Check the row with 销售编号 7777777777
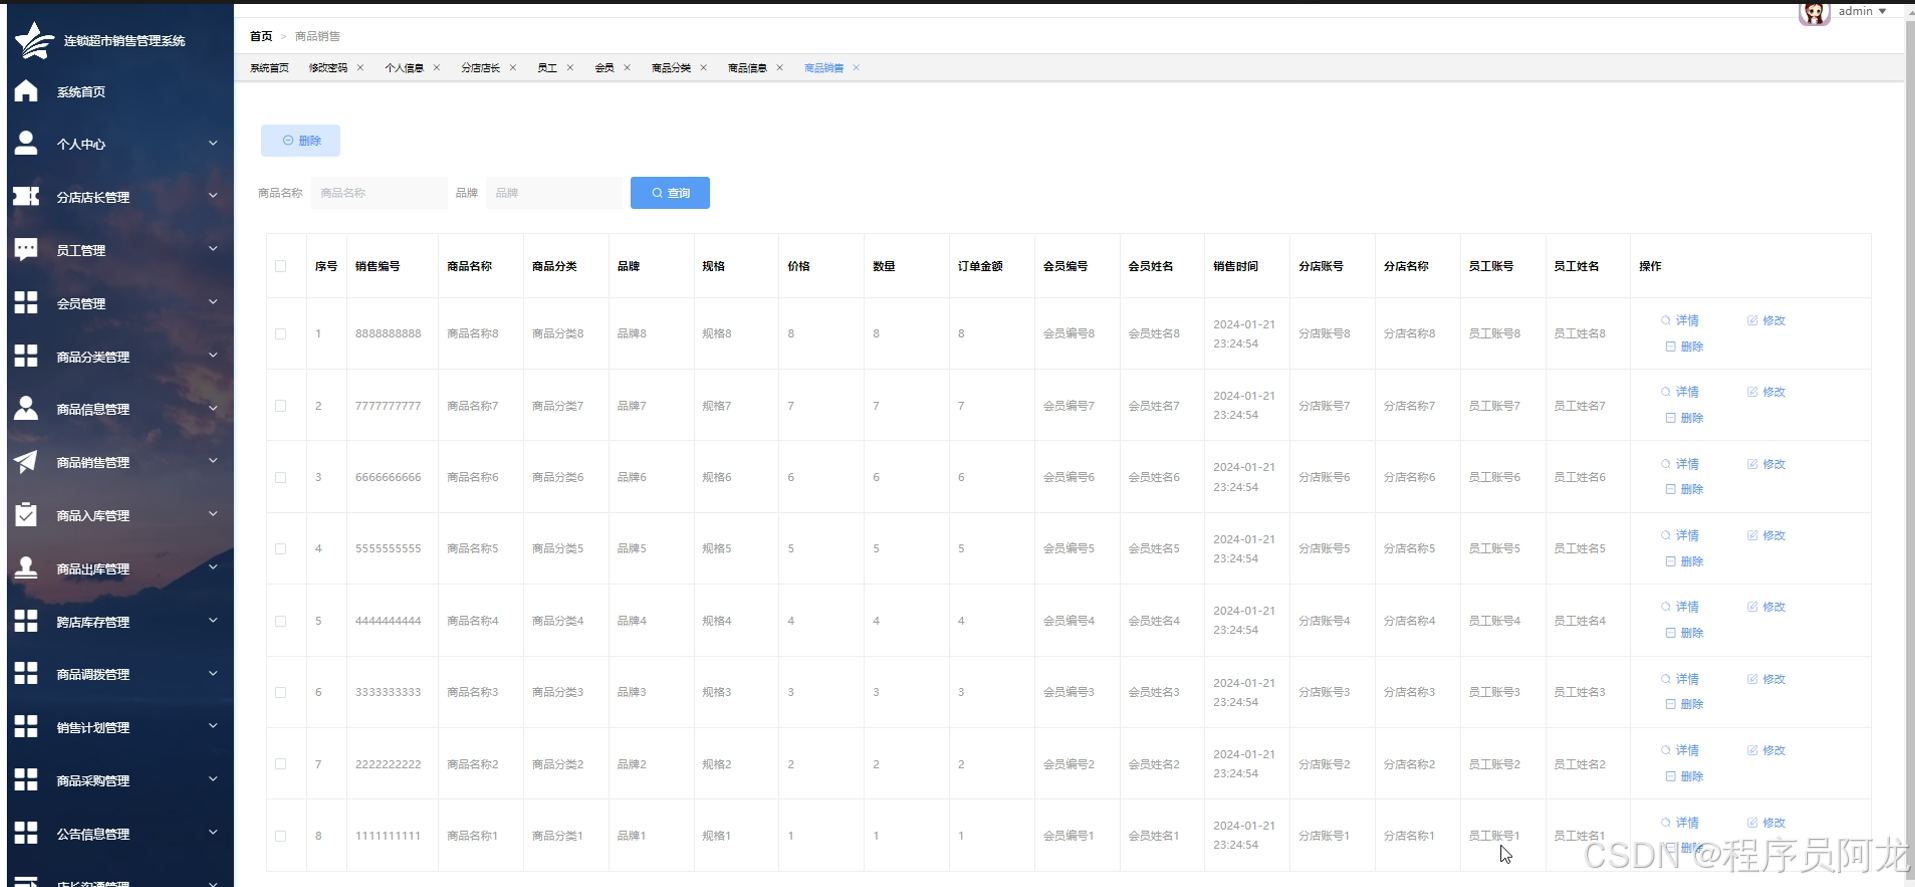Image resolution: width=1915 pixels, height=887 pixels. (281, 406)
